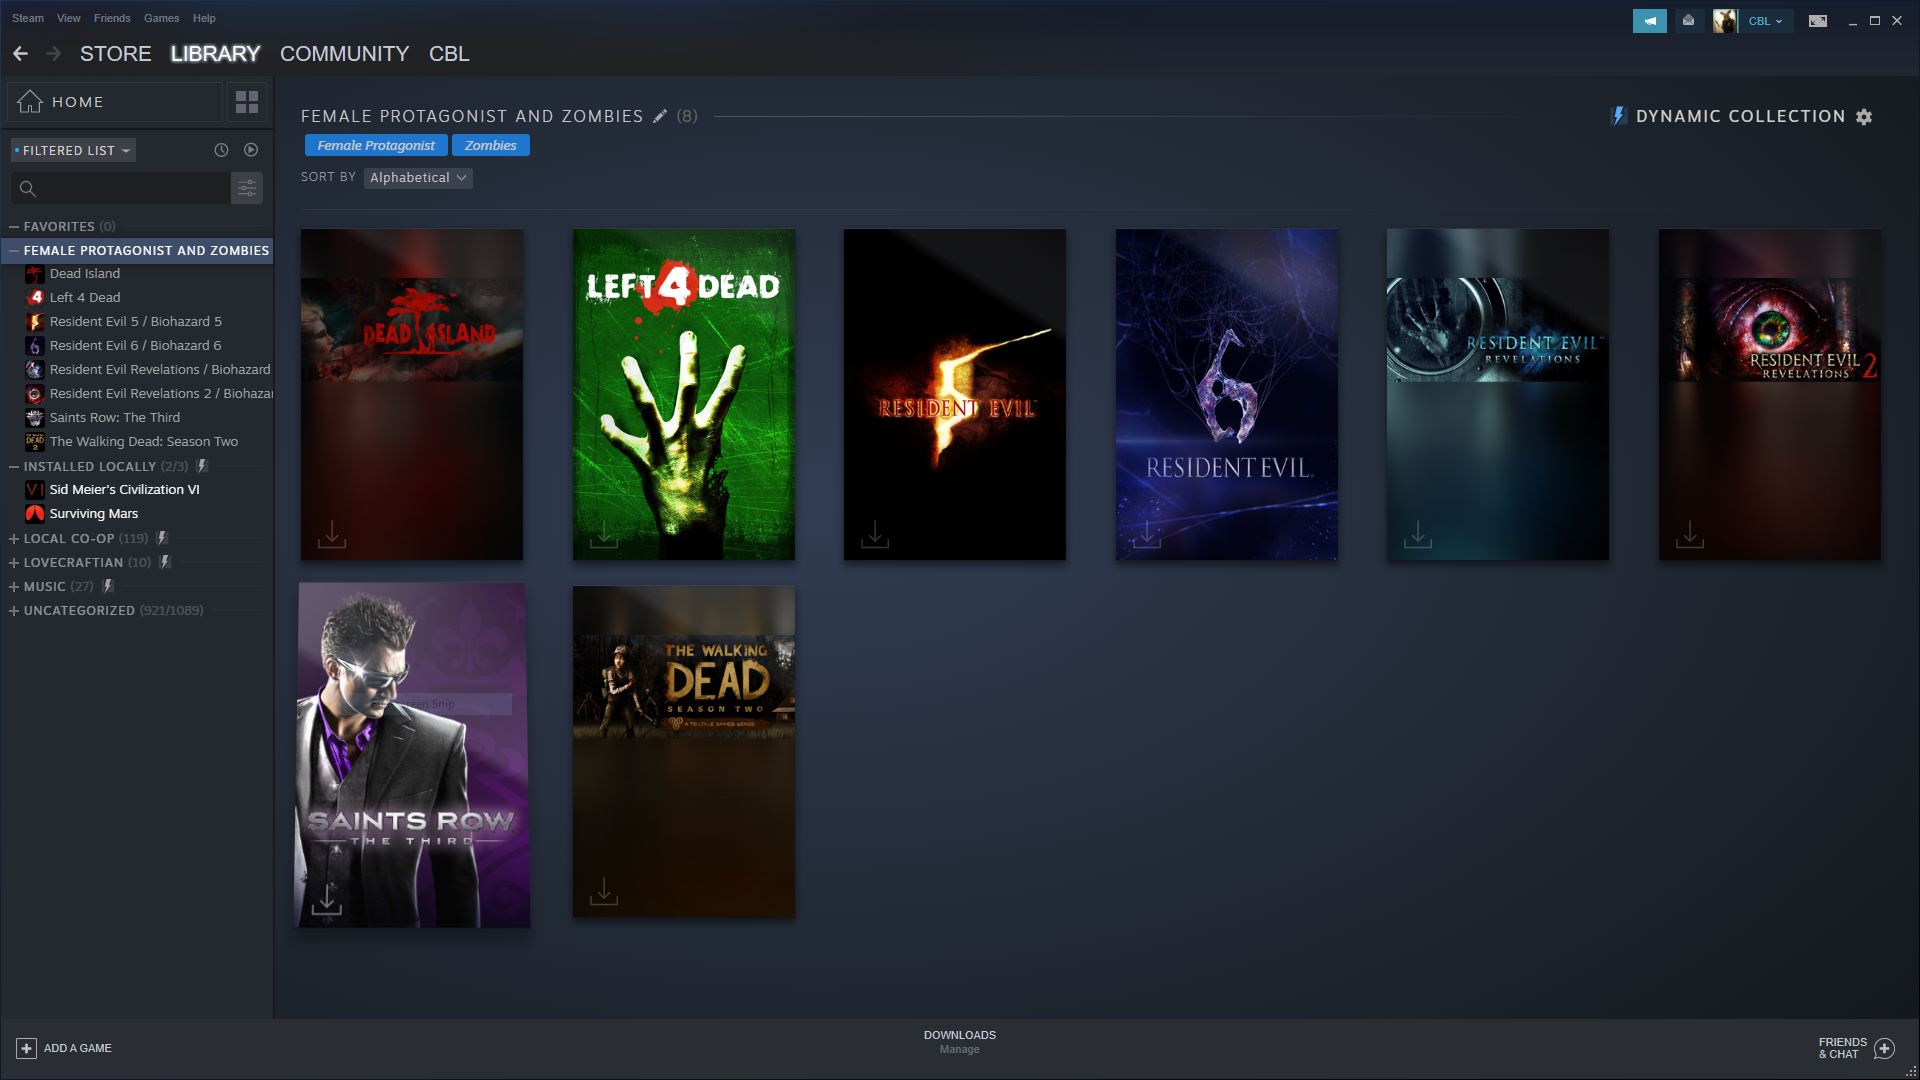Viewport: 1920px width, 1080px height.
Task: Click the ready-to-play filter icon
Action: [251, 150]
